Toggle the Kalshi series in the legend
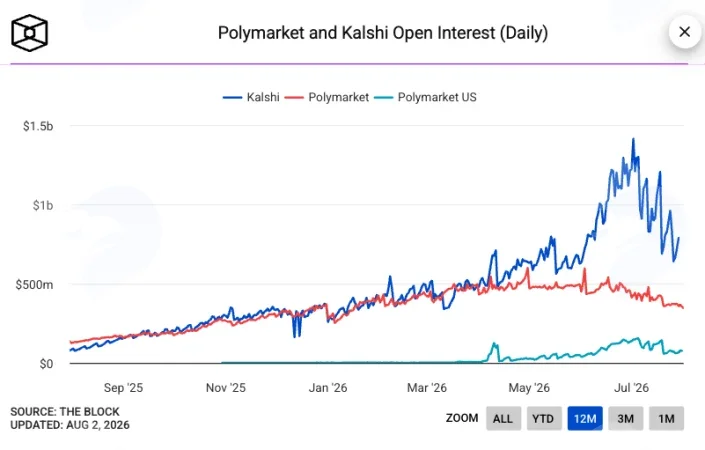 (251, 97)
